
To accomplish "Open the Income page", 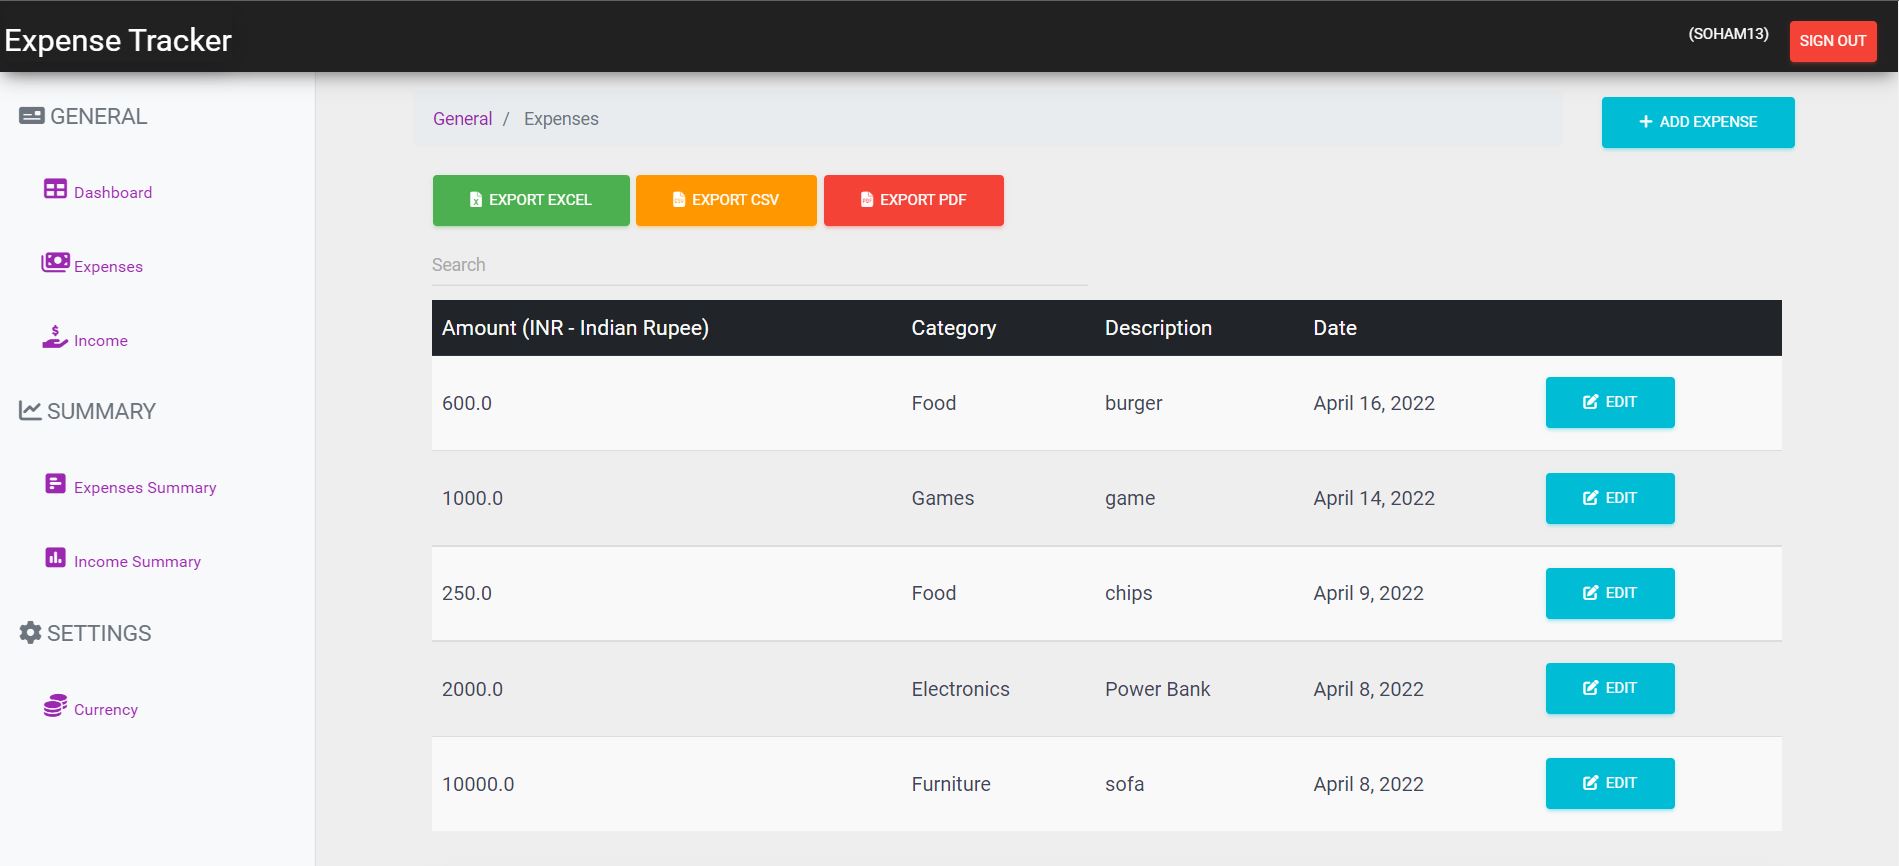I will coord(101,340).
